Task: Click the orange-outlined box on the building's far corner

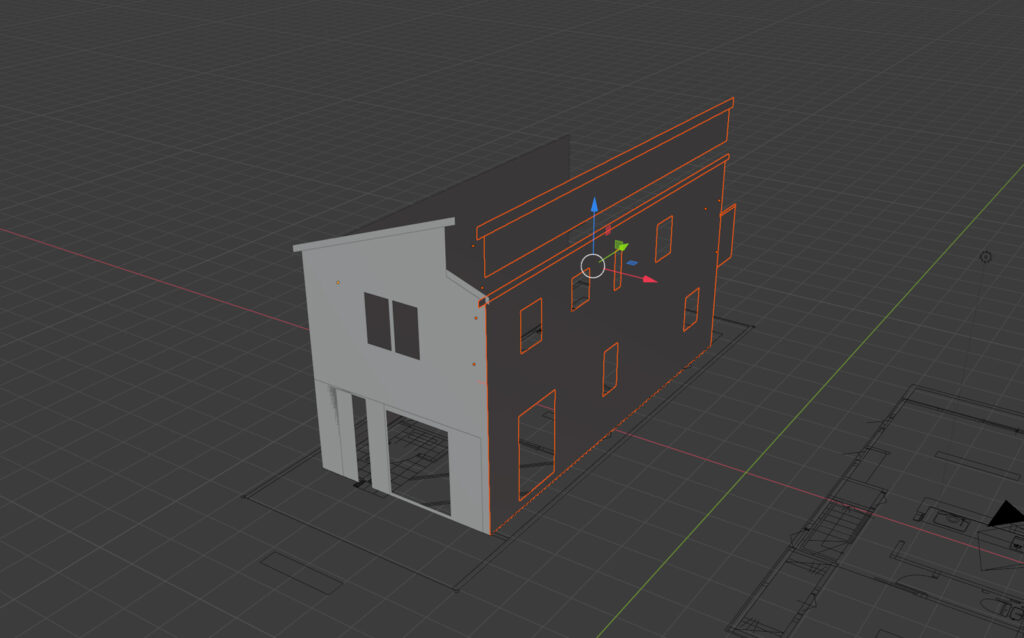Action: coord(726,235)
